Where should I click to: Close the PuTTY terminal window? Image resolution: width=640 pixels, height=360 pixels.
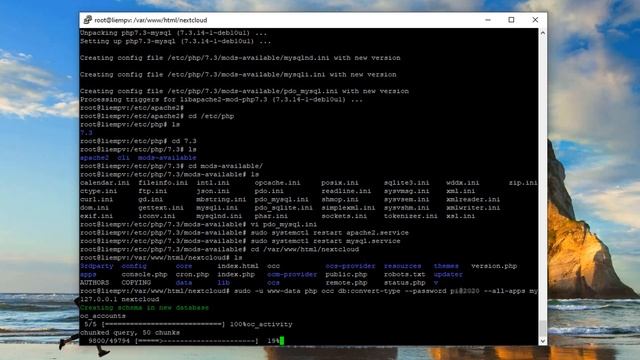[535, 20]
